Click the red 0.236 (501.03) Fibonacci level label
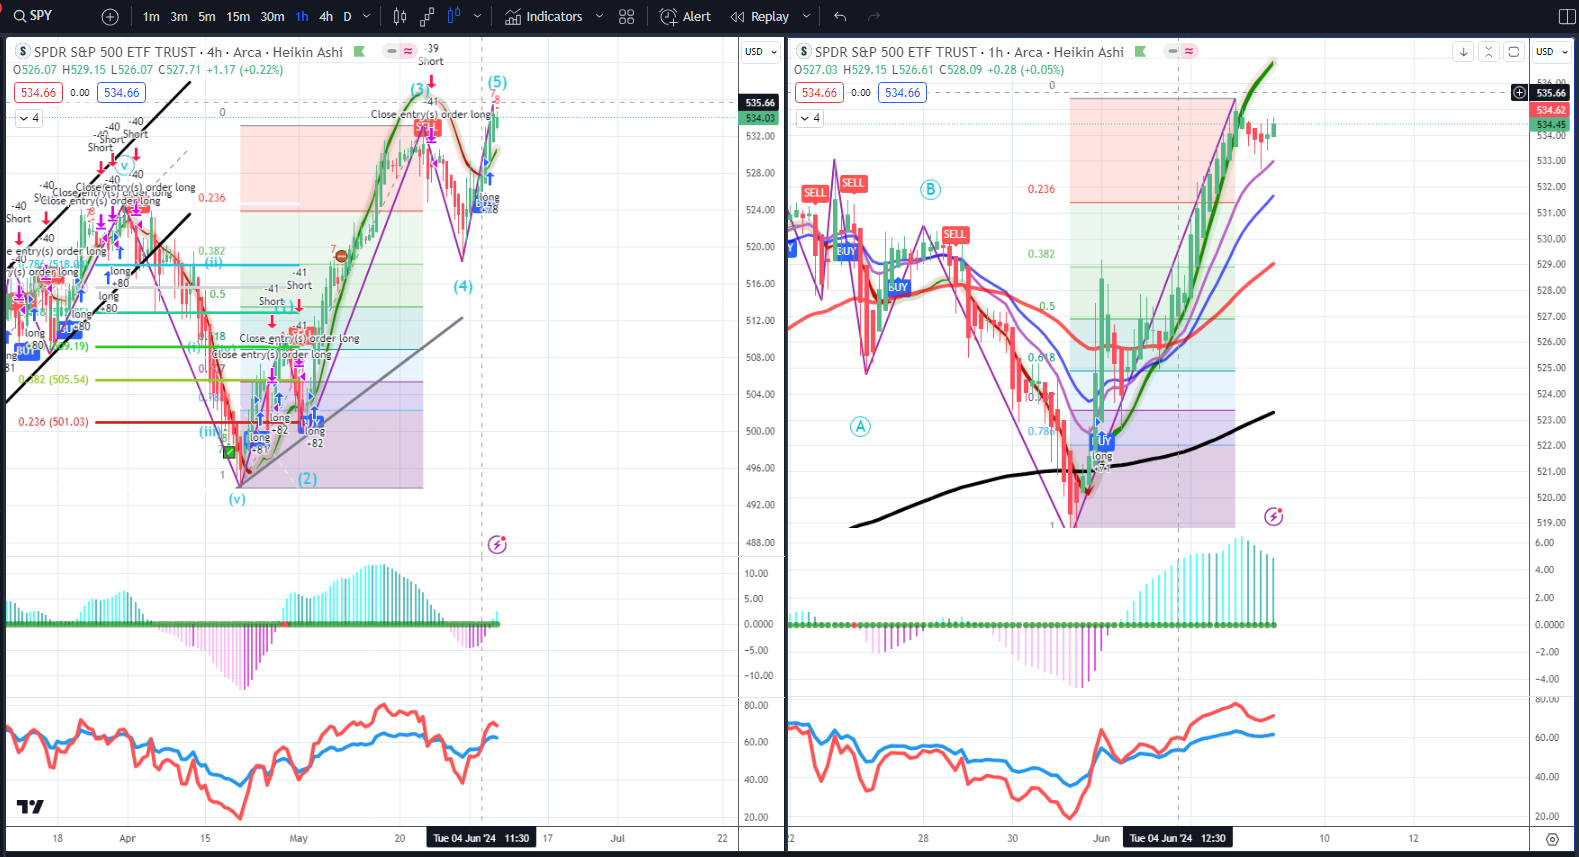 tap(53, 422)
